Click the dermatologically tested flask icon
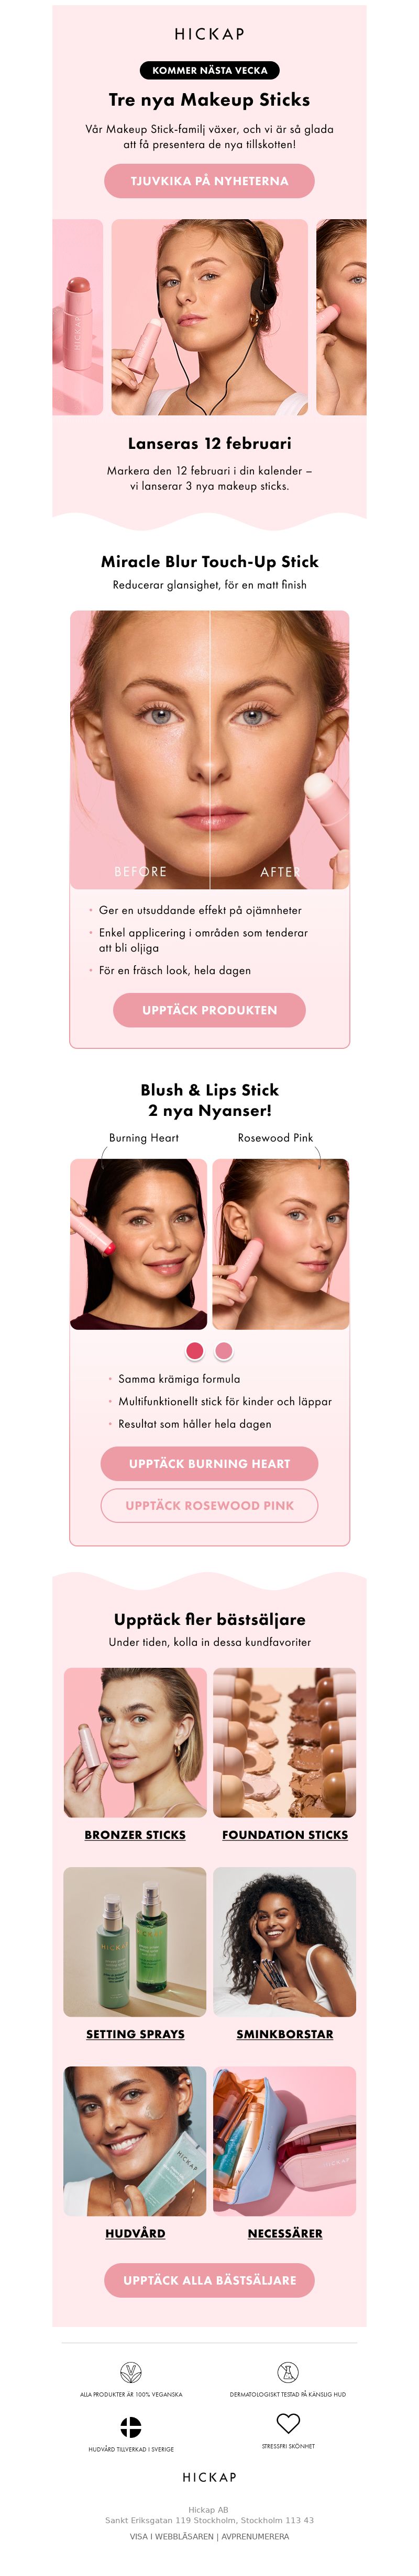 pos(288,2372)
